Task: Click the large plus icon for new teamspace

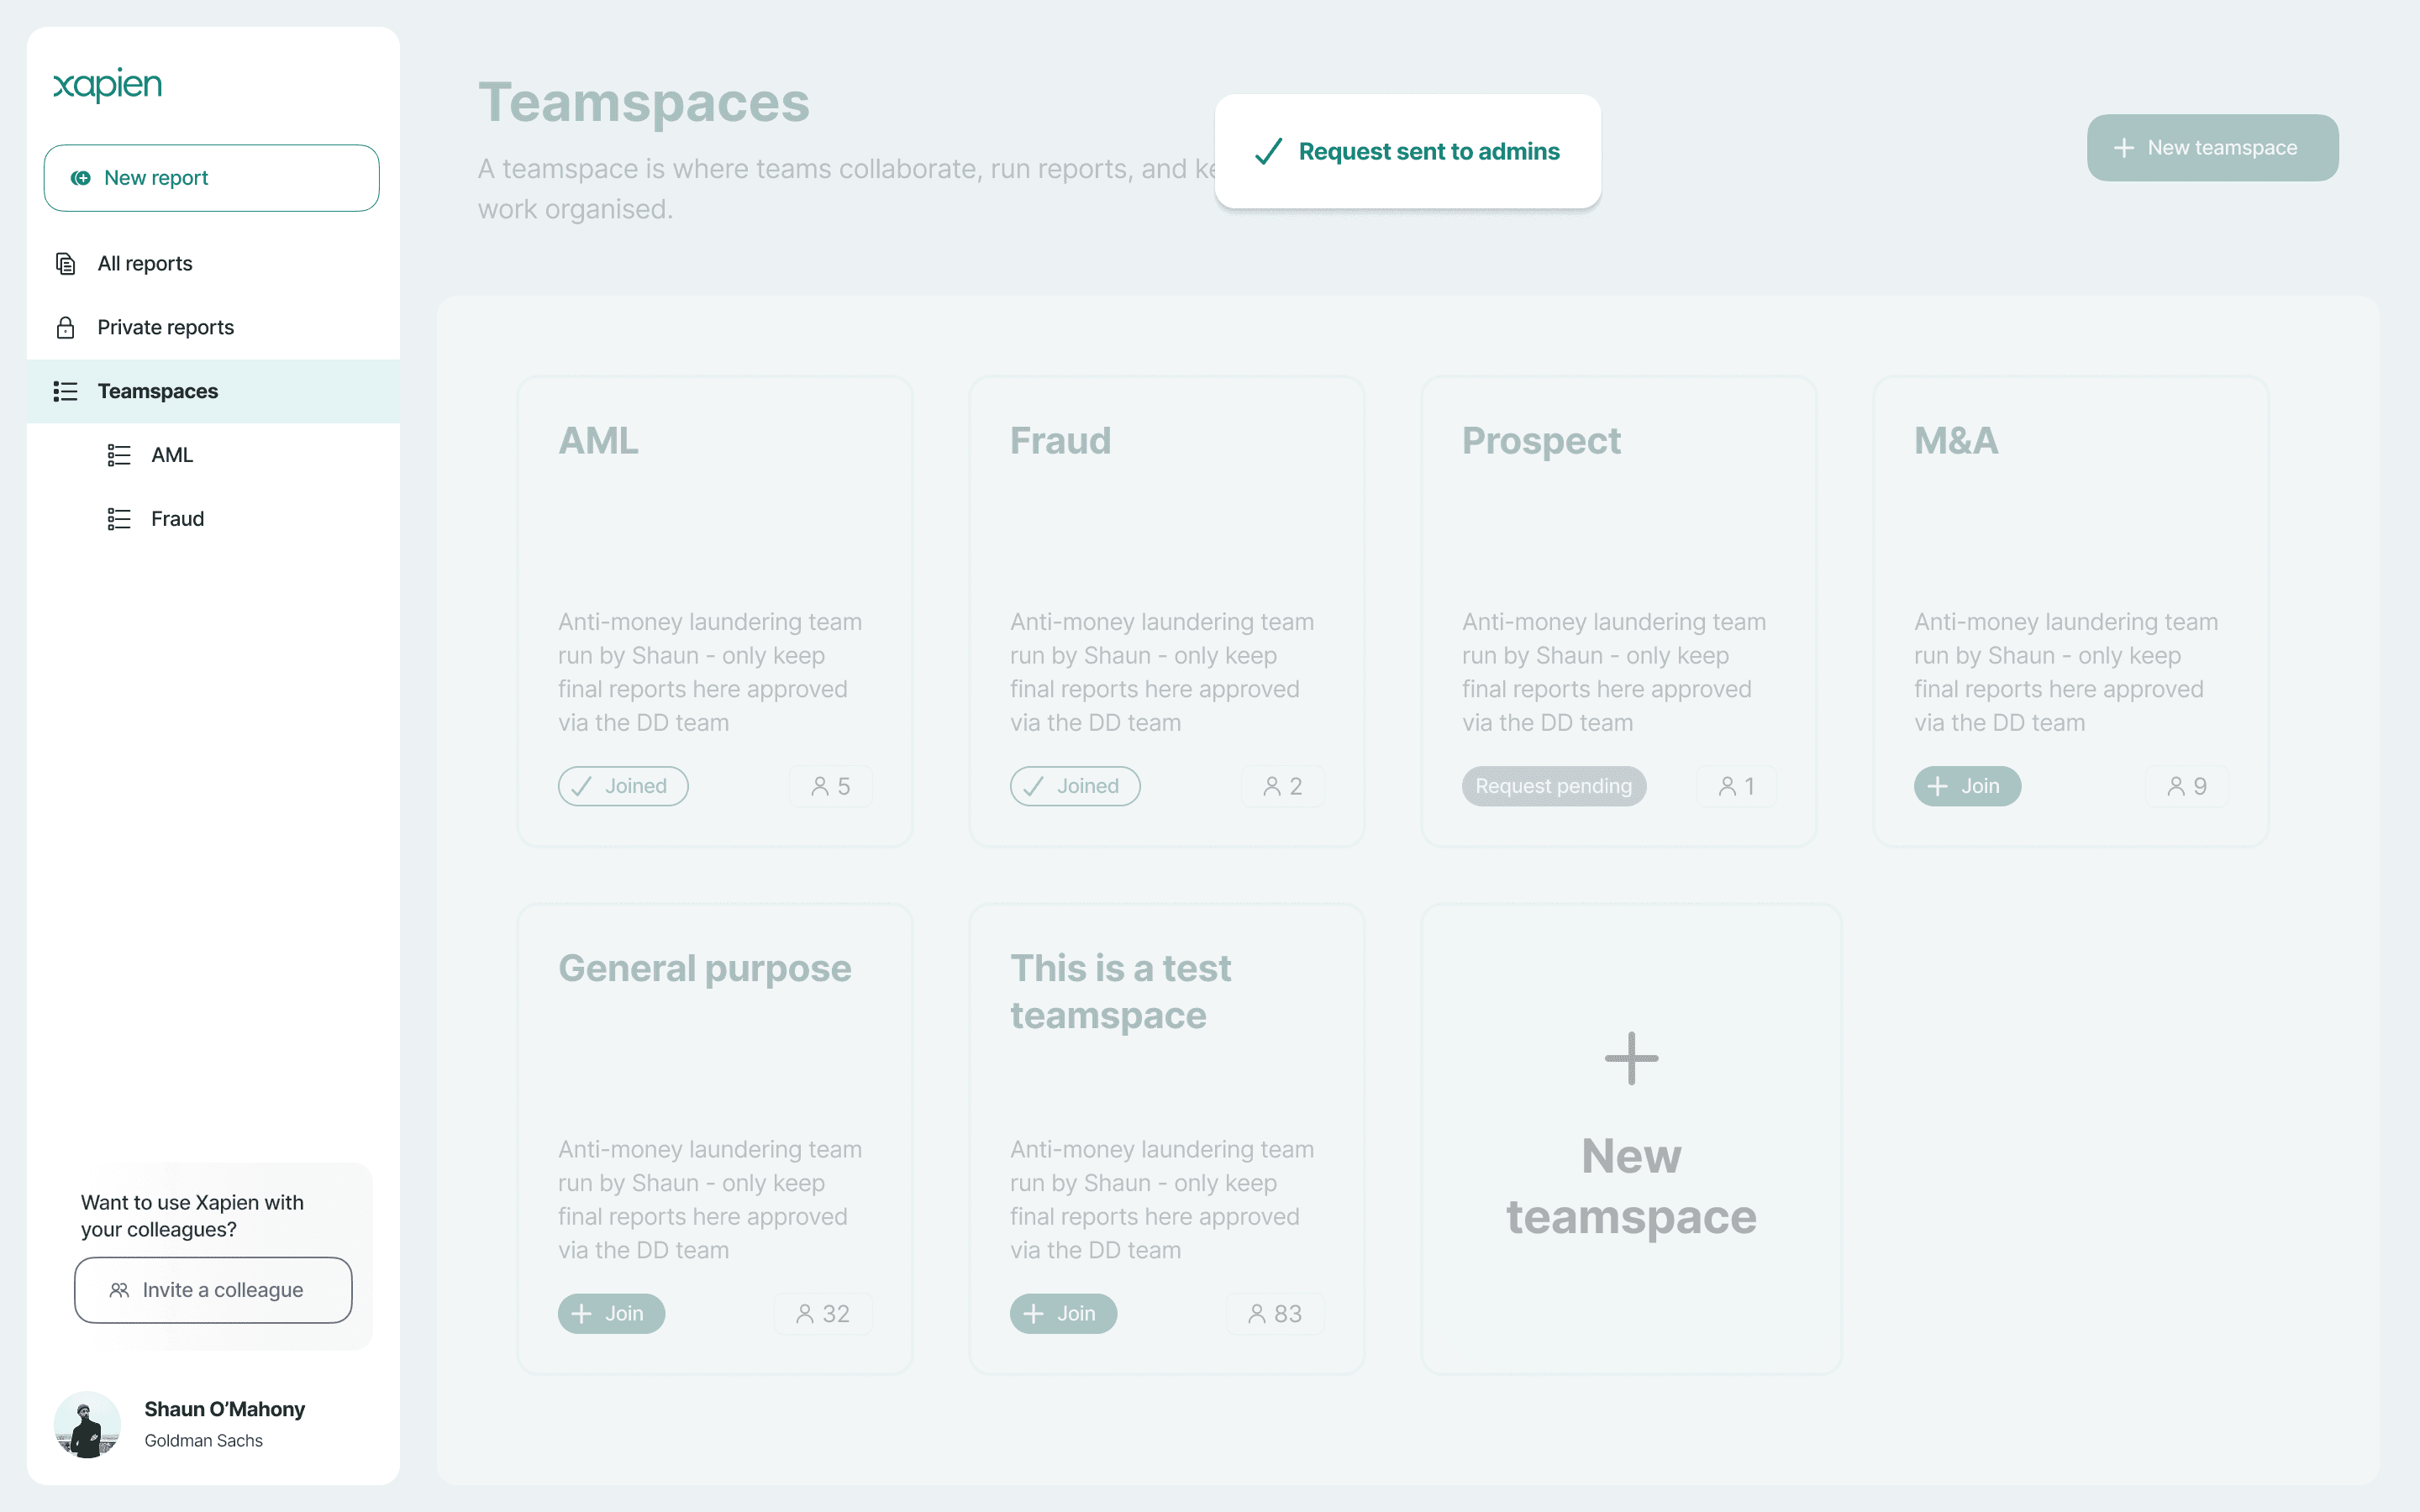Action: point(1631,1058)
